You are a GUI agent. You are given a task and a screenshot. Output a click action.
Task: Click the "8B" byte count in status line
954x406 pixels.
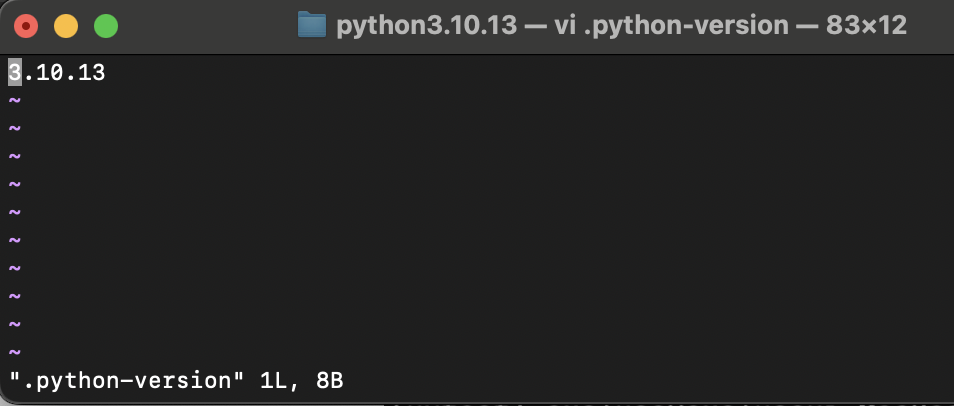coord(330,380)
